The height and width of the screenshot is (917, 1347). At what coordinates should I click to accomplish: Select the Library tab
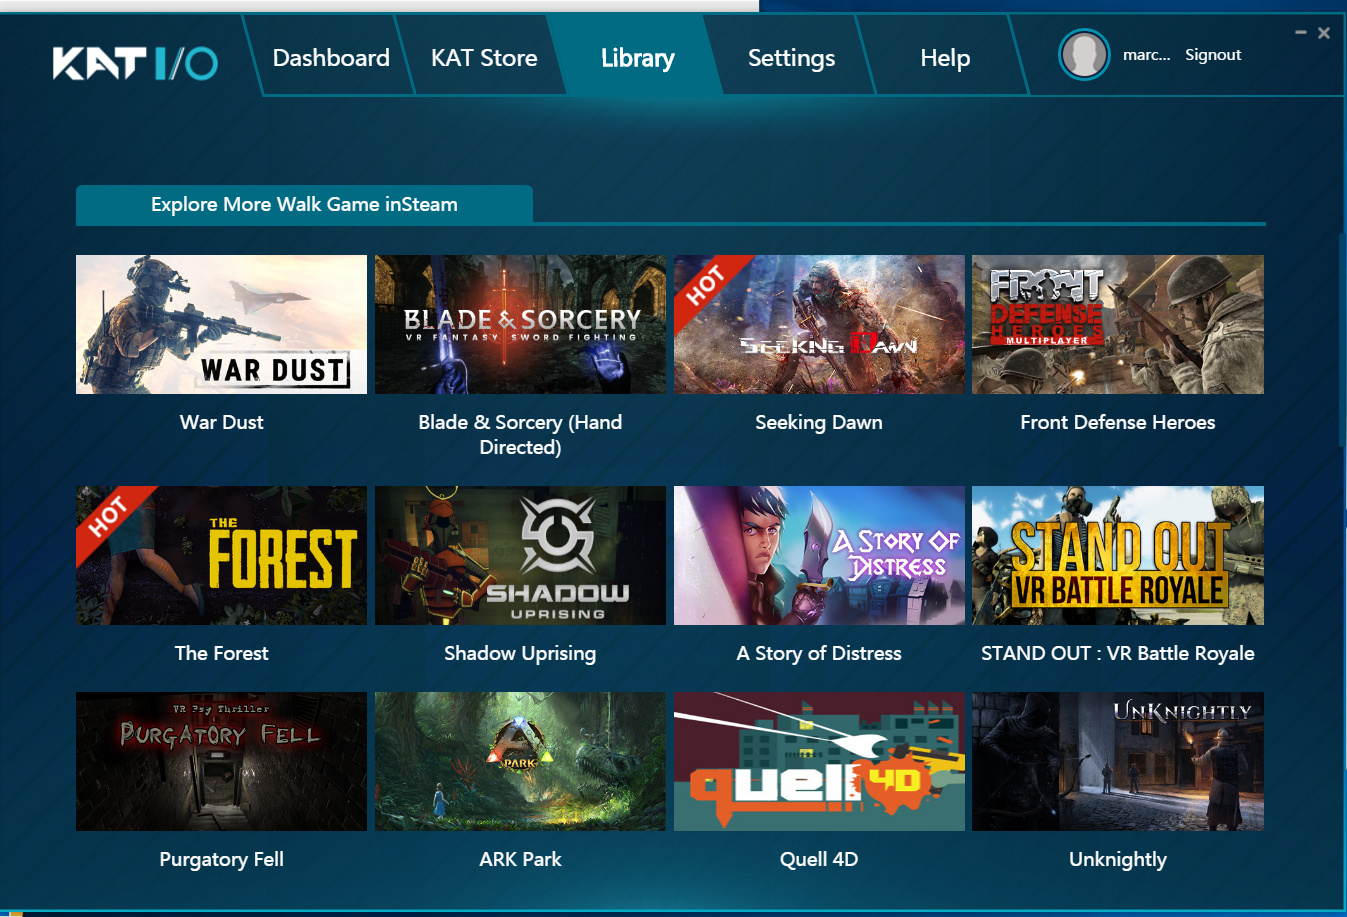click(638, 58)
